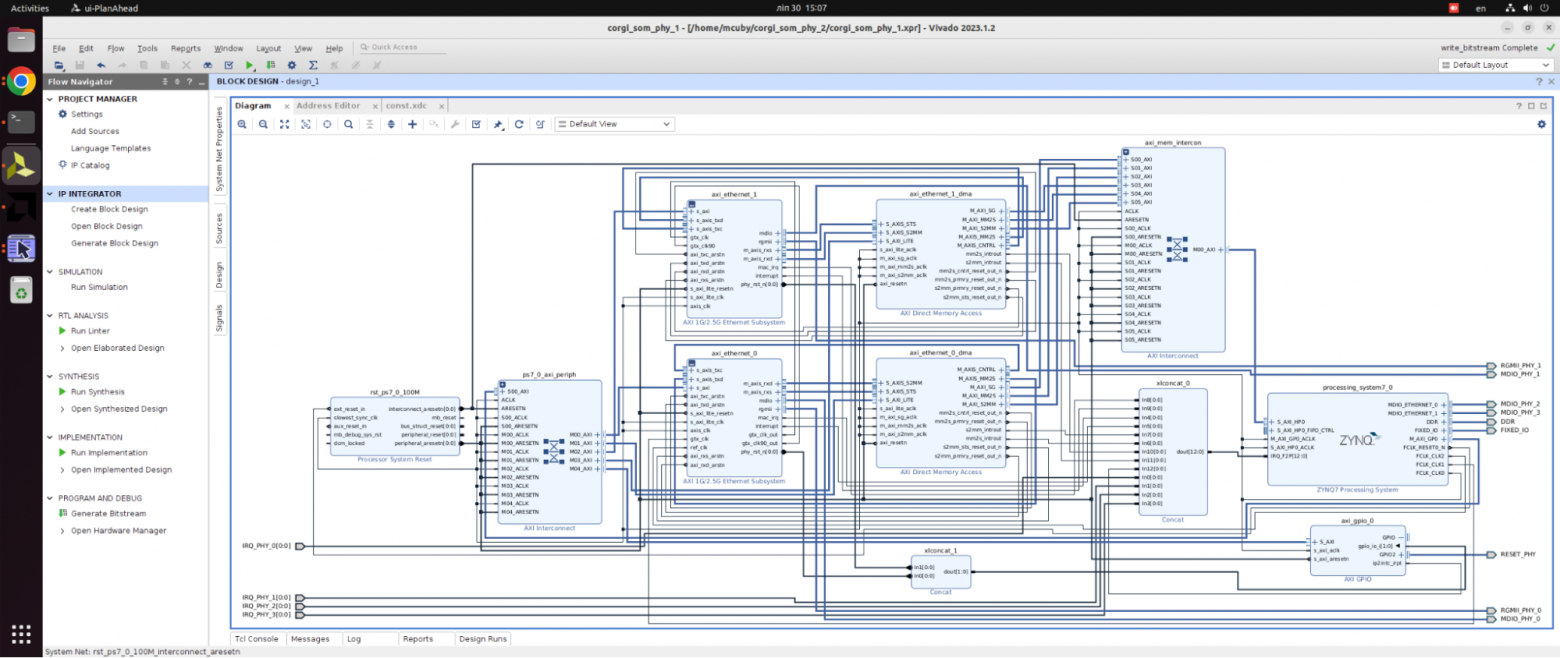Add IP using the plus icon
This screenshot has height=658, width=1560.
coord(412,124)
